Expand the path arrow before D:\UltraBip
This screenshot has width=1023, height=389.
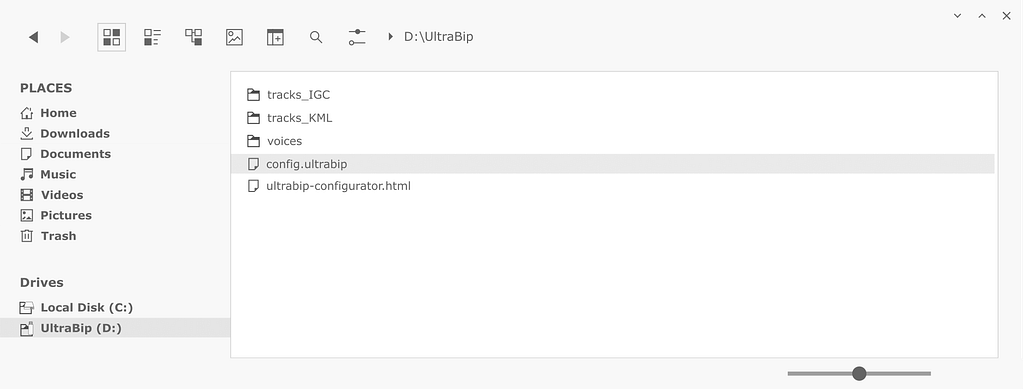(391, 37)
